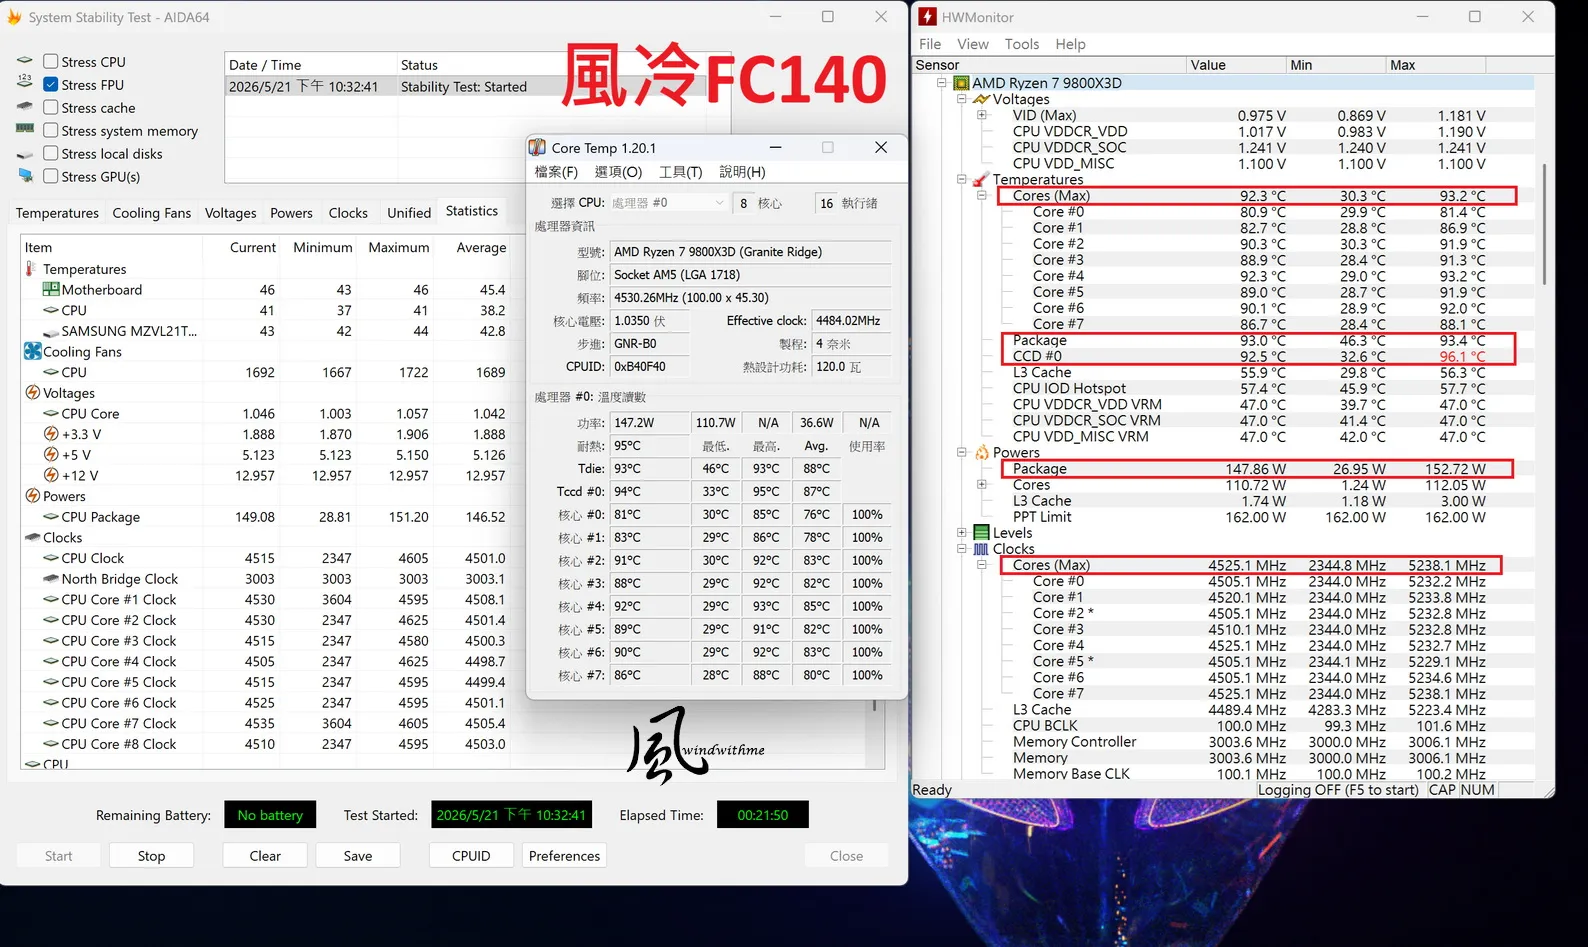This screenshot has height=947, width=1588.
Task: Click the Stress GPU(s) monitor icon
Action: [x=25, y=176]
